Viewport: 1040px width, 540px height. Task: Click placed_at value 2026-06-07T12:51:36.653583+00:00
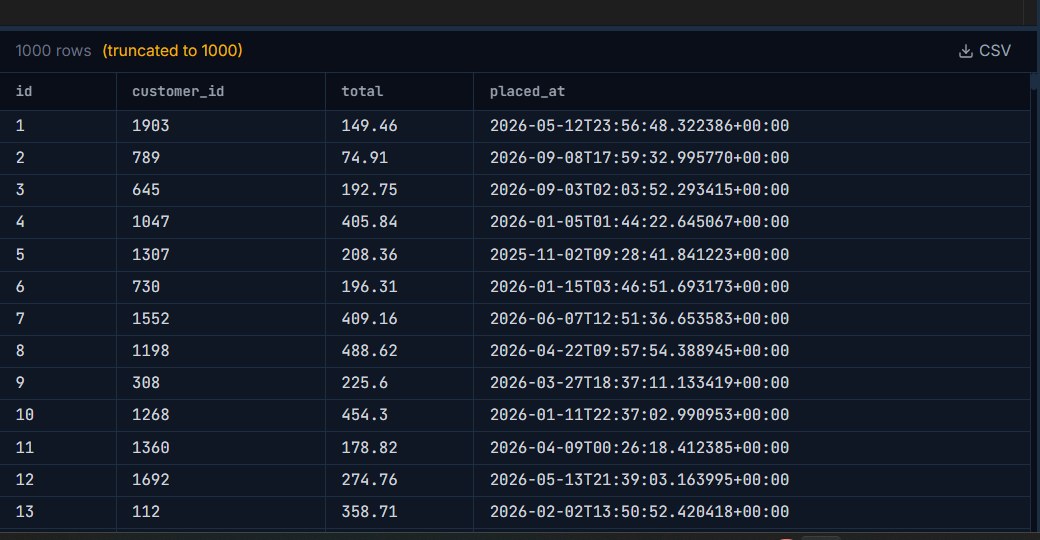[x=639, y=318]
